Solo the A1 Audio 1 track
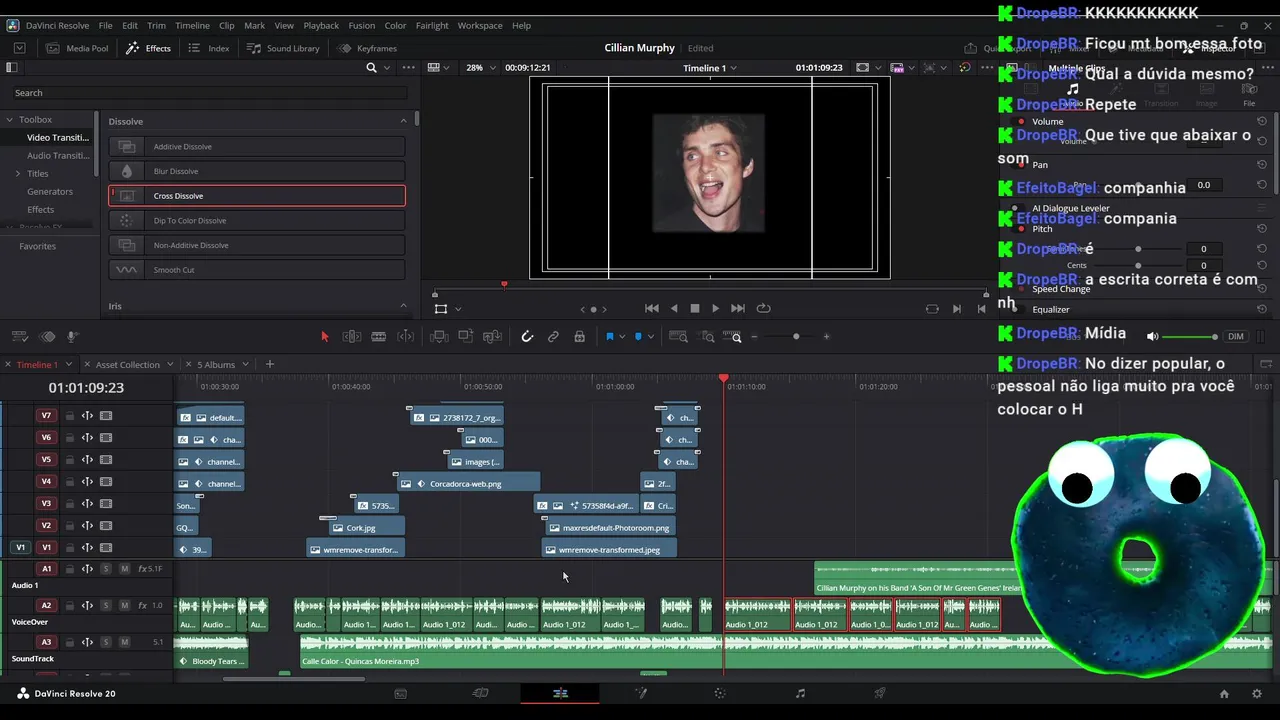1280x720 pixels. [105, 568]
